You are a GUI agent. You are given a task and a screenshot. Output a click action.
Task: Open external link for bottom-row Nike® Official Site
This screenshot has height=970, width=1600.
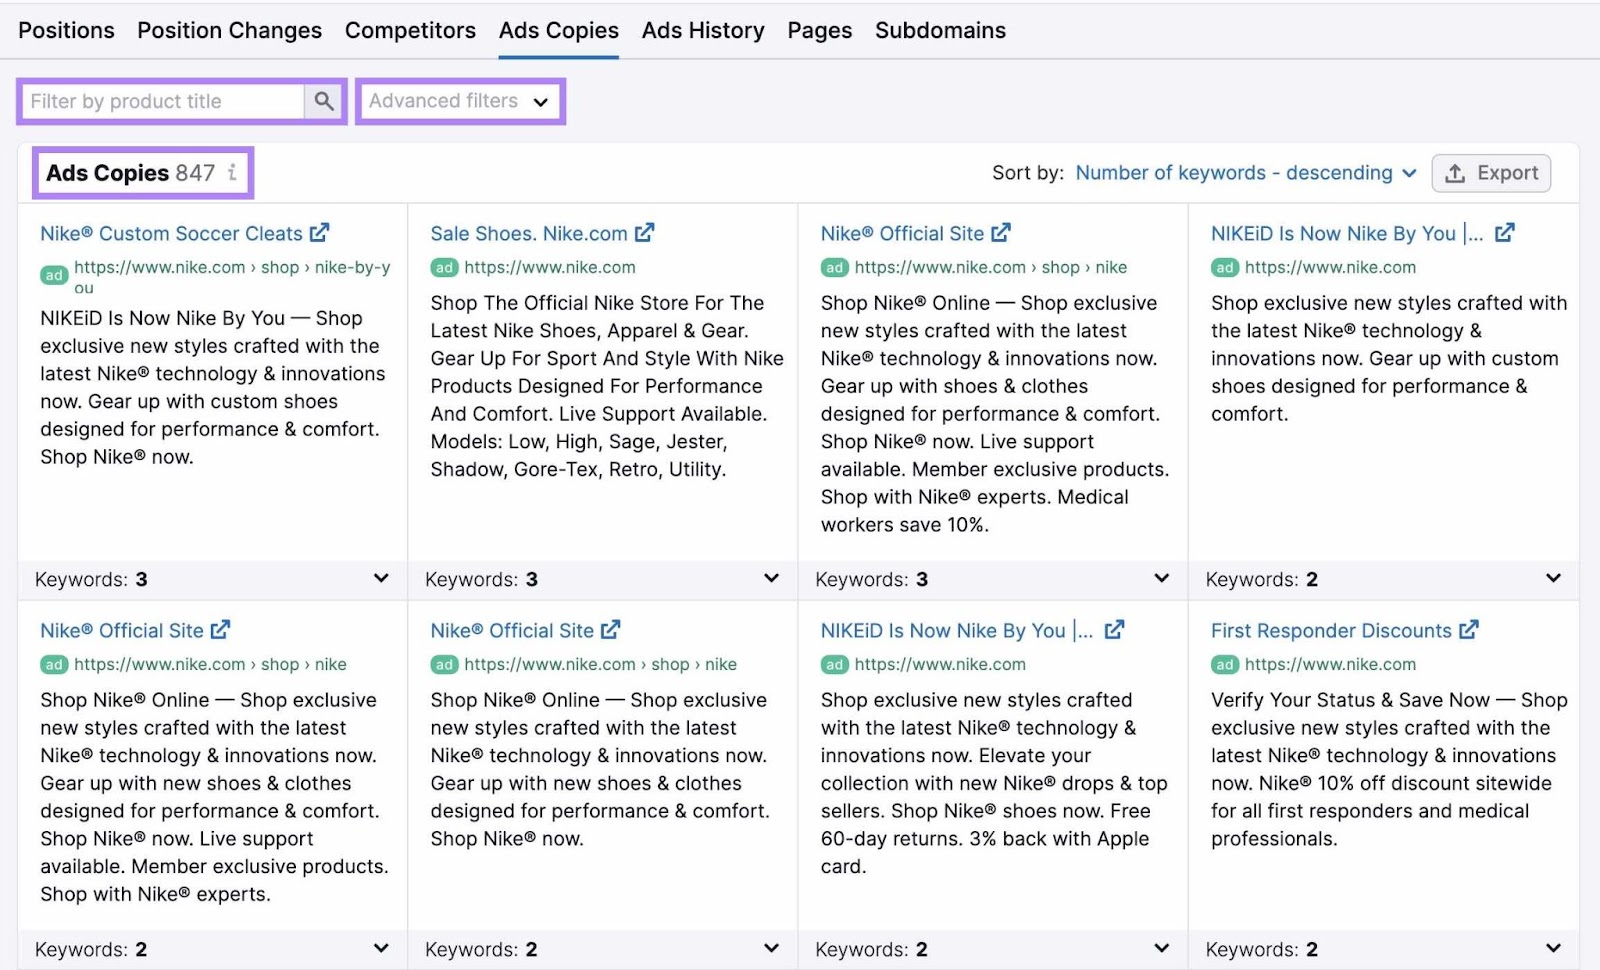[x=219, y=630]
